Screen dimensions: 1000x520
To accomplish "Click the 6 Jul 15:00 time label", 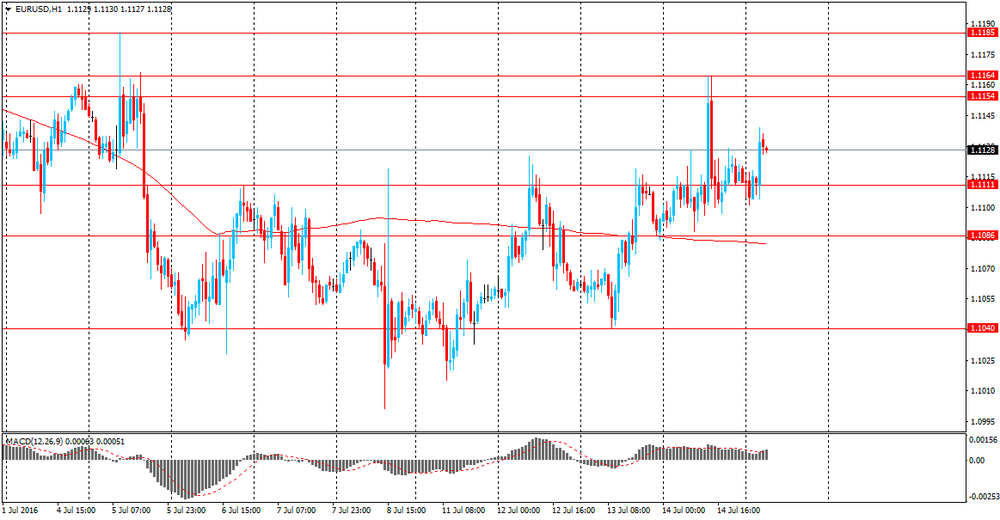I will click(241, 510).
